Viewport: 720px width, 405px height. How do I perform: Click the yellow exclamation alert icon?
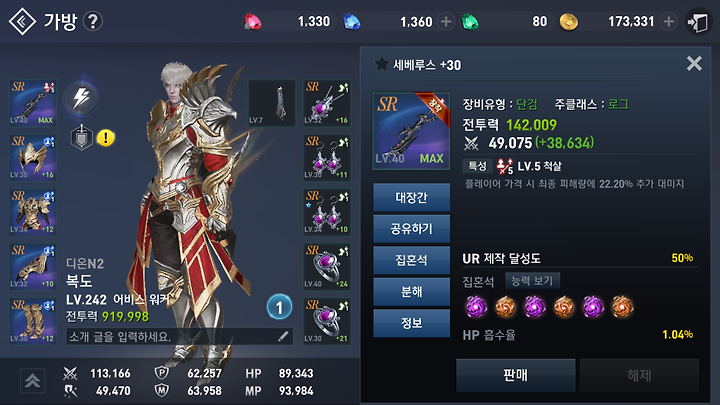[106, 138]
